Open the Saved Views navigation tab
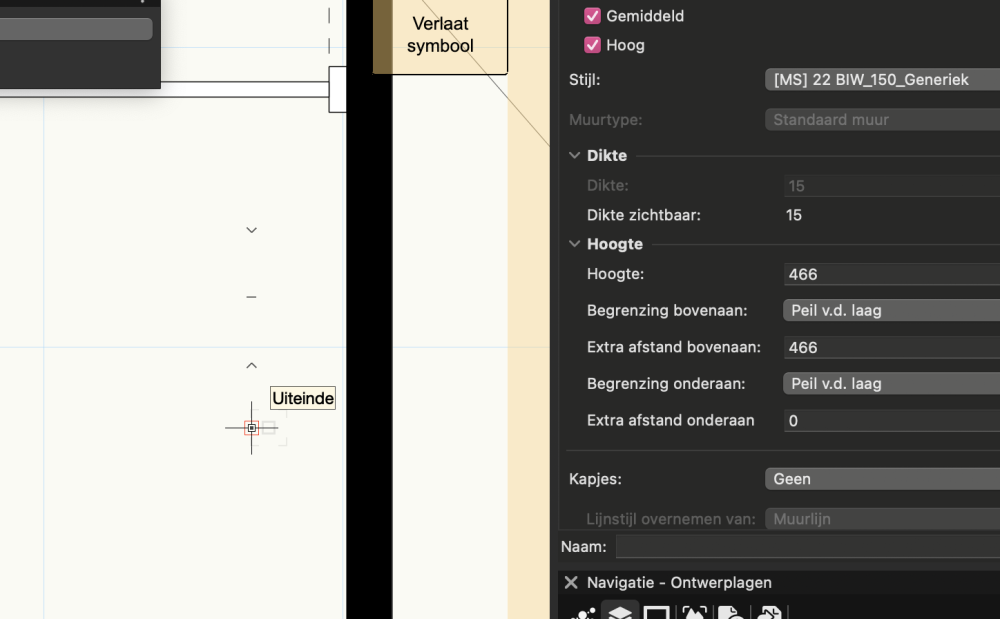Viewport: 1000px width, 619px height. [x=731, y=612]
